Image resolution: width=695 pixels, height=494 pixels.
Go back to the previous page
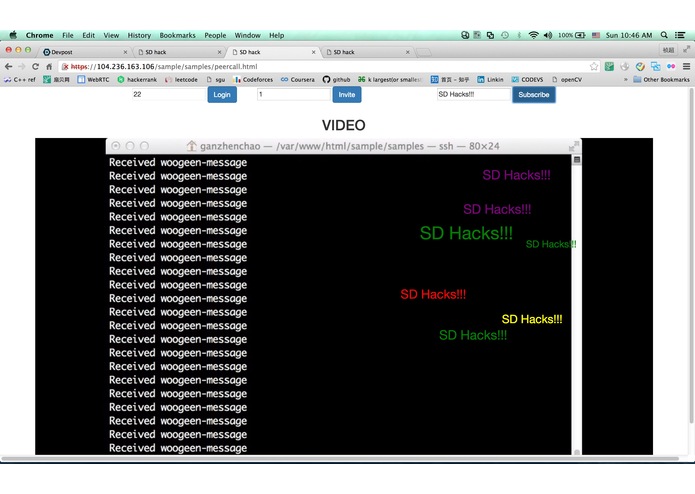(x=8, y=66)
